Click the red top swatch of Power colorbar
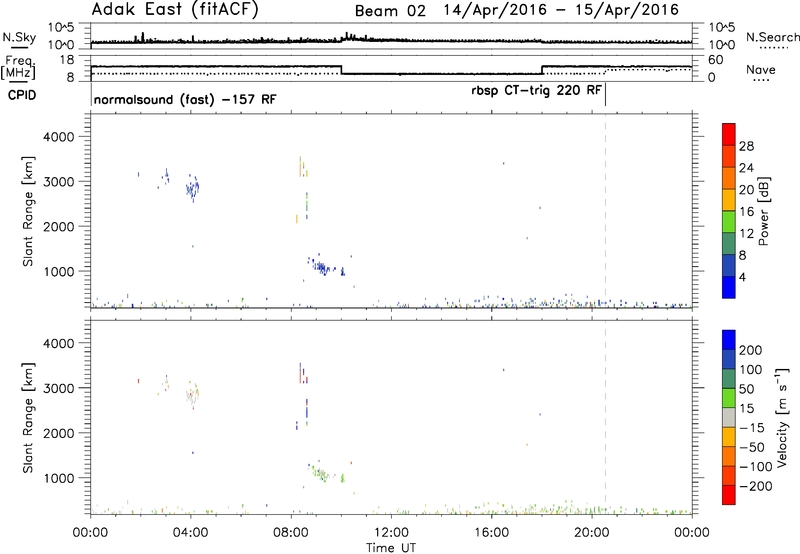This screenshot has width=800, height=554. (729, 134)
